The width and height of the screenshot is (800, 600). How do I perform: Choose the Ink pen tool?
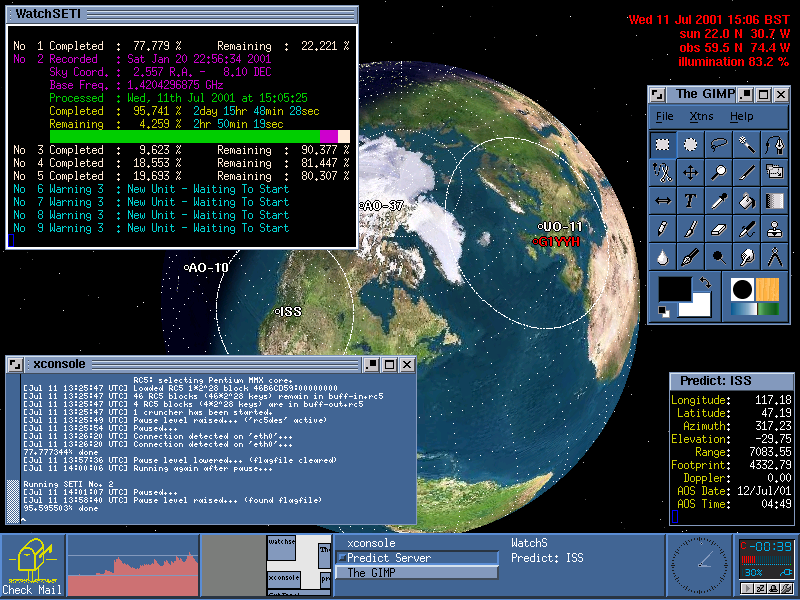pyautogui.click(x=690, y=257)
